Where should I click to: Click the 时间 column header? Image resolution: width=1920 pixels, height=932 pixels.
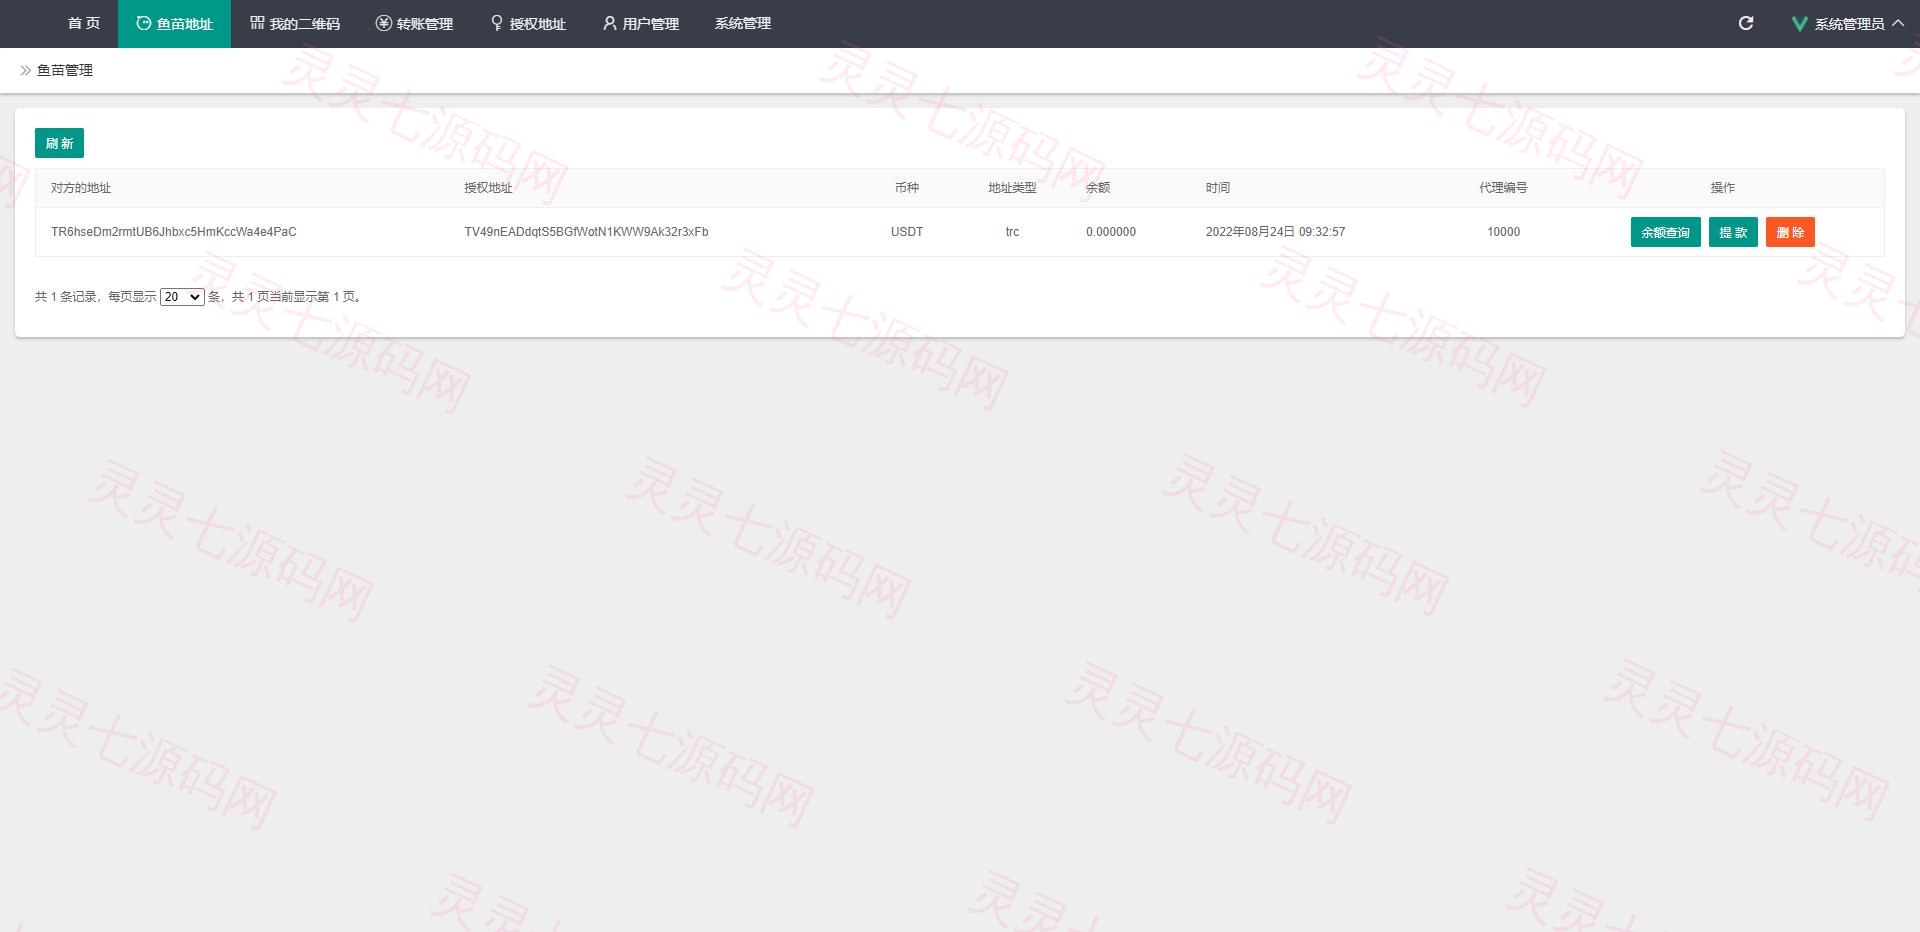tap(1218, 188)
